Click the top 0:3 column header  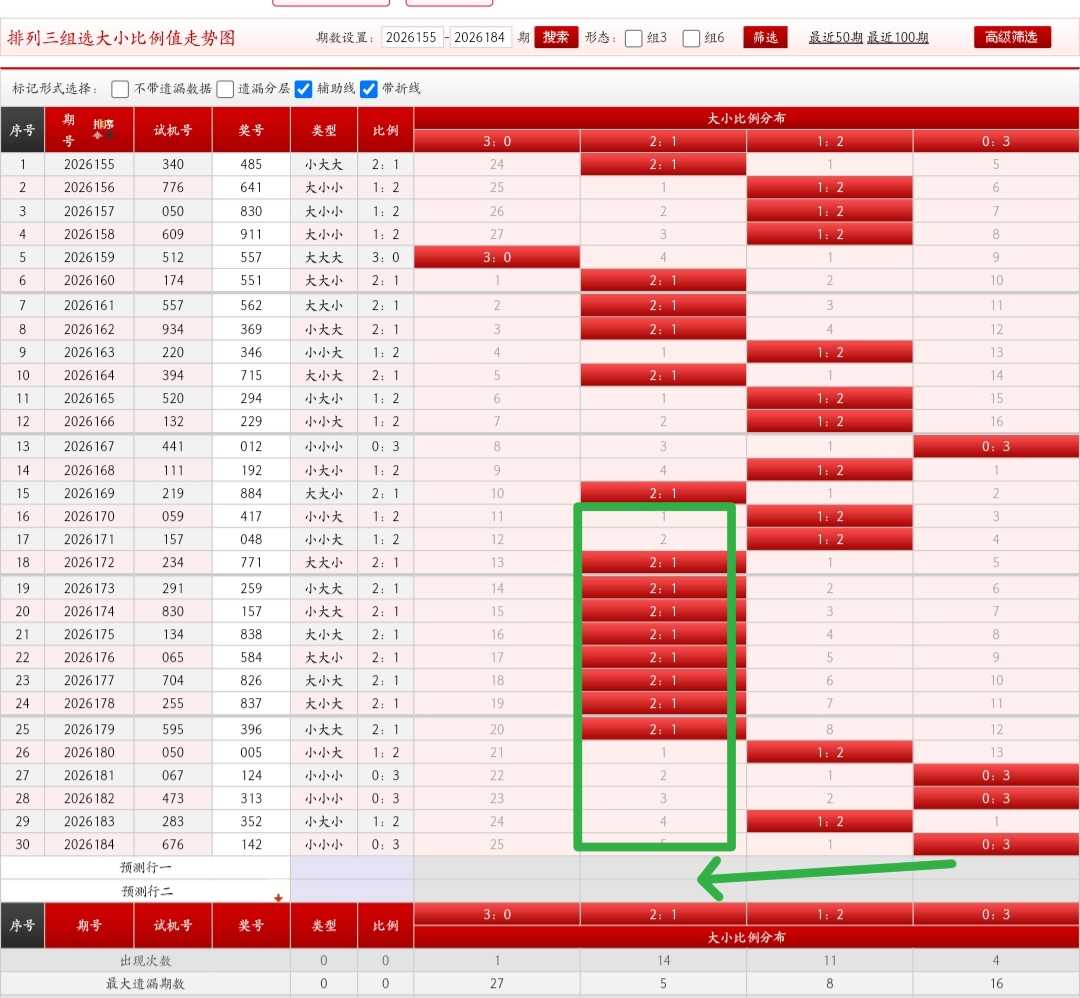(996, 141)
